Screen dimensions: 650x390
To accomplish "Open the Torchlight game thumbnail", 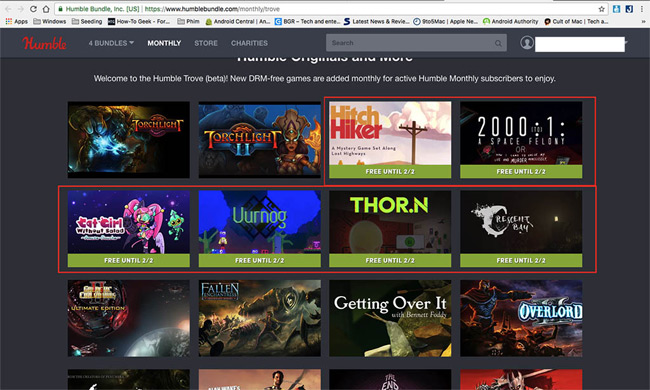I will (x=129, y=140).
